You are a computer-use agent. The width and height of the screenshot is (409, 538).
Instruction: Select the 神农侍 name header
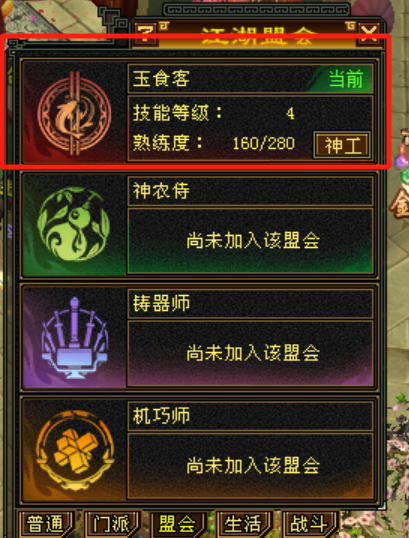(x=250, y=191)
